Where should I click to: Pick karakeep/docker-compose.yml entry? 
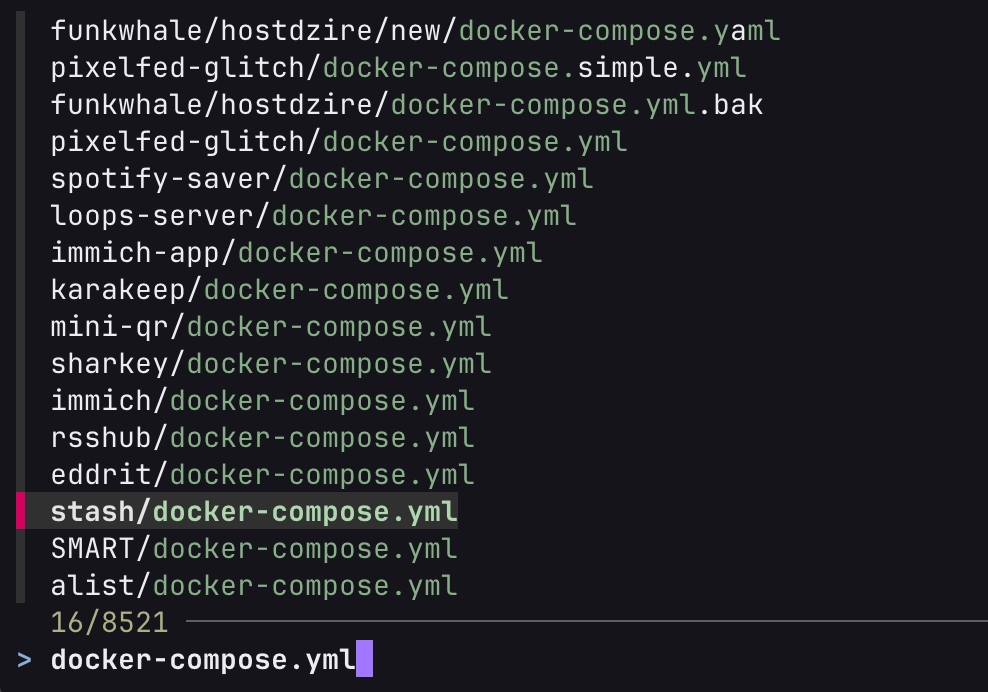279,290
